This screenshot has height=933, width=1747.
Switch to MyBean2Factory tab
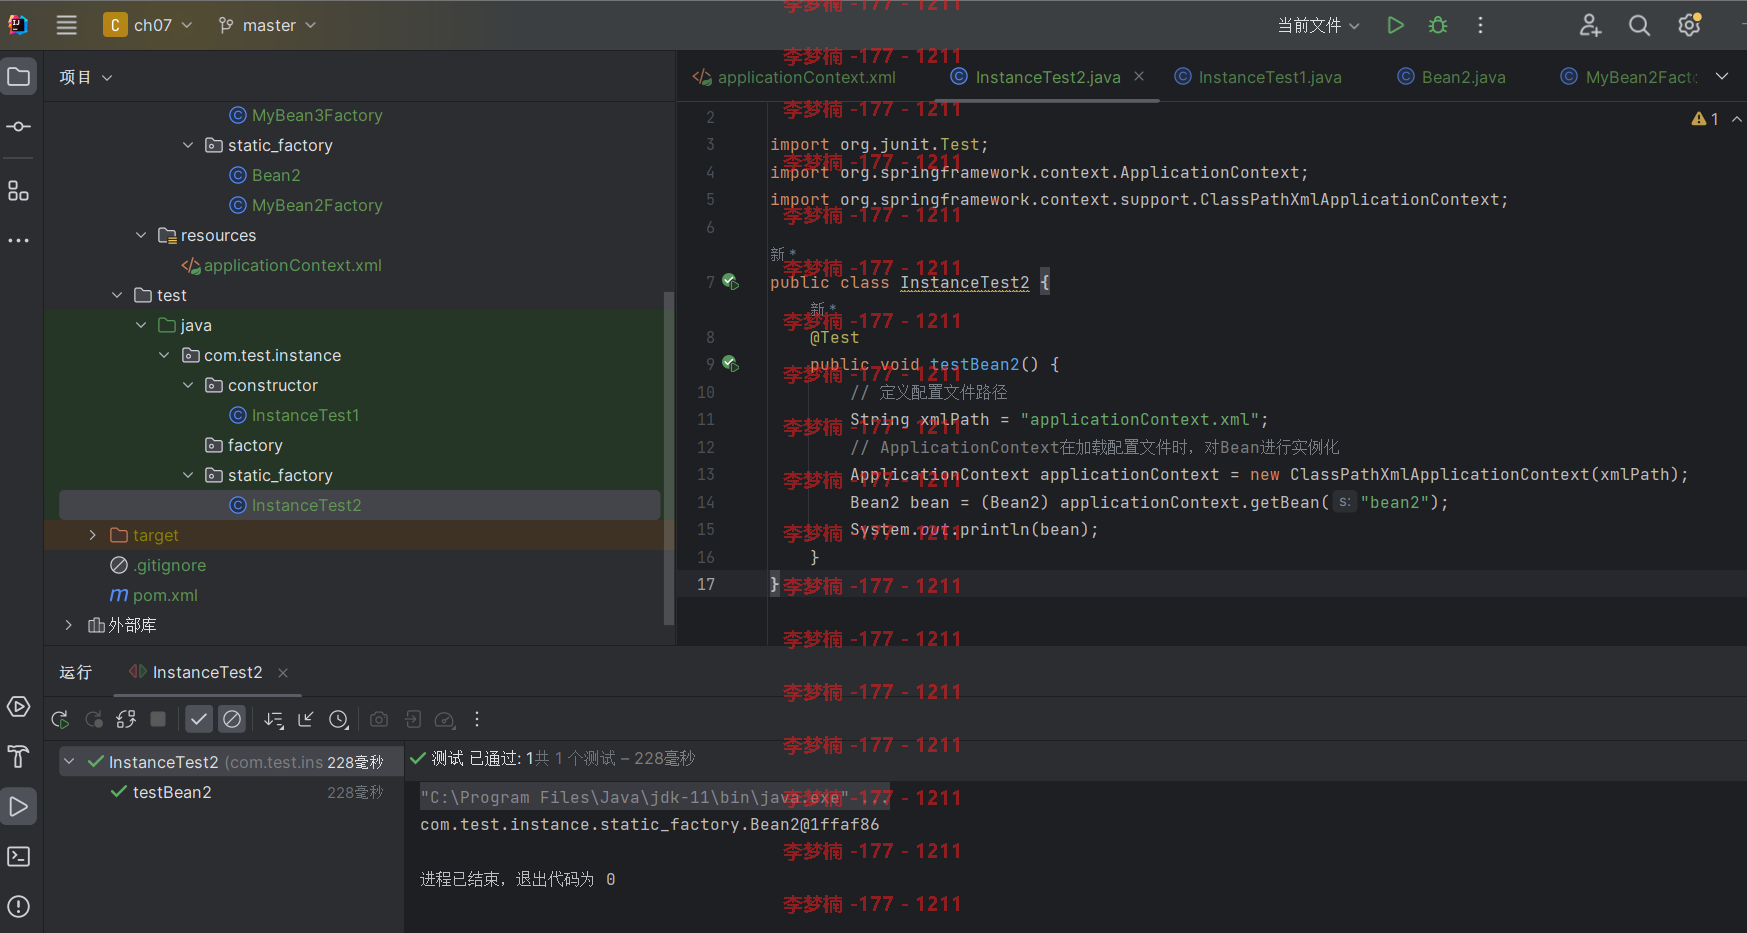coord(1628,77)
